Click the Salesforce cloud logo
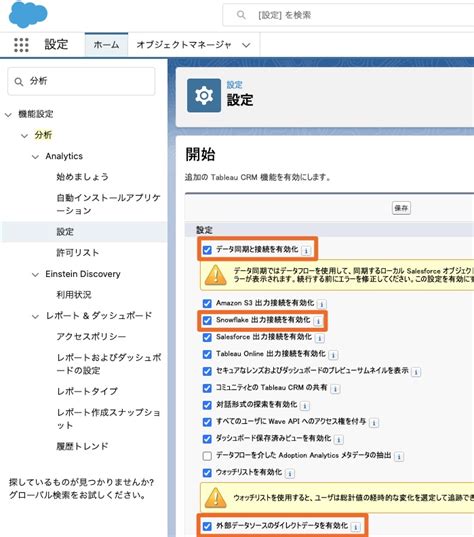This screenshot has height=537, width=474. (28, 14)
